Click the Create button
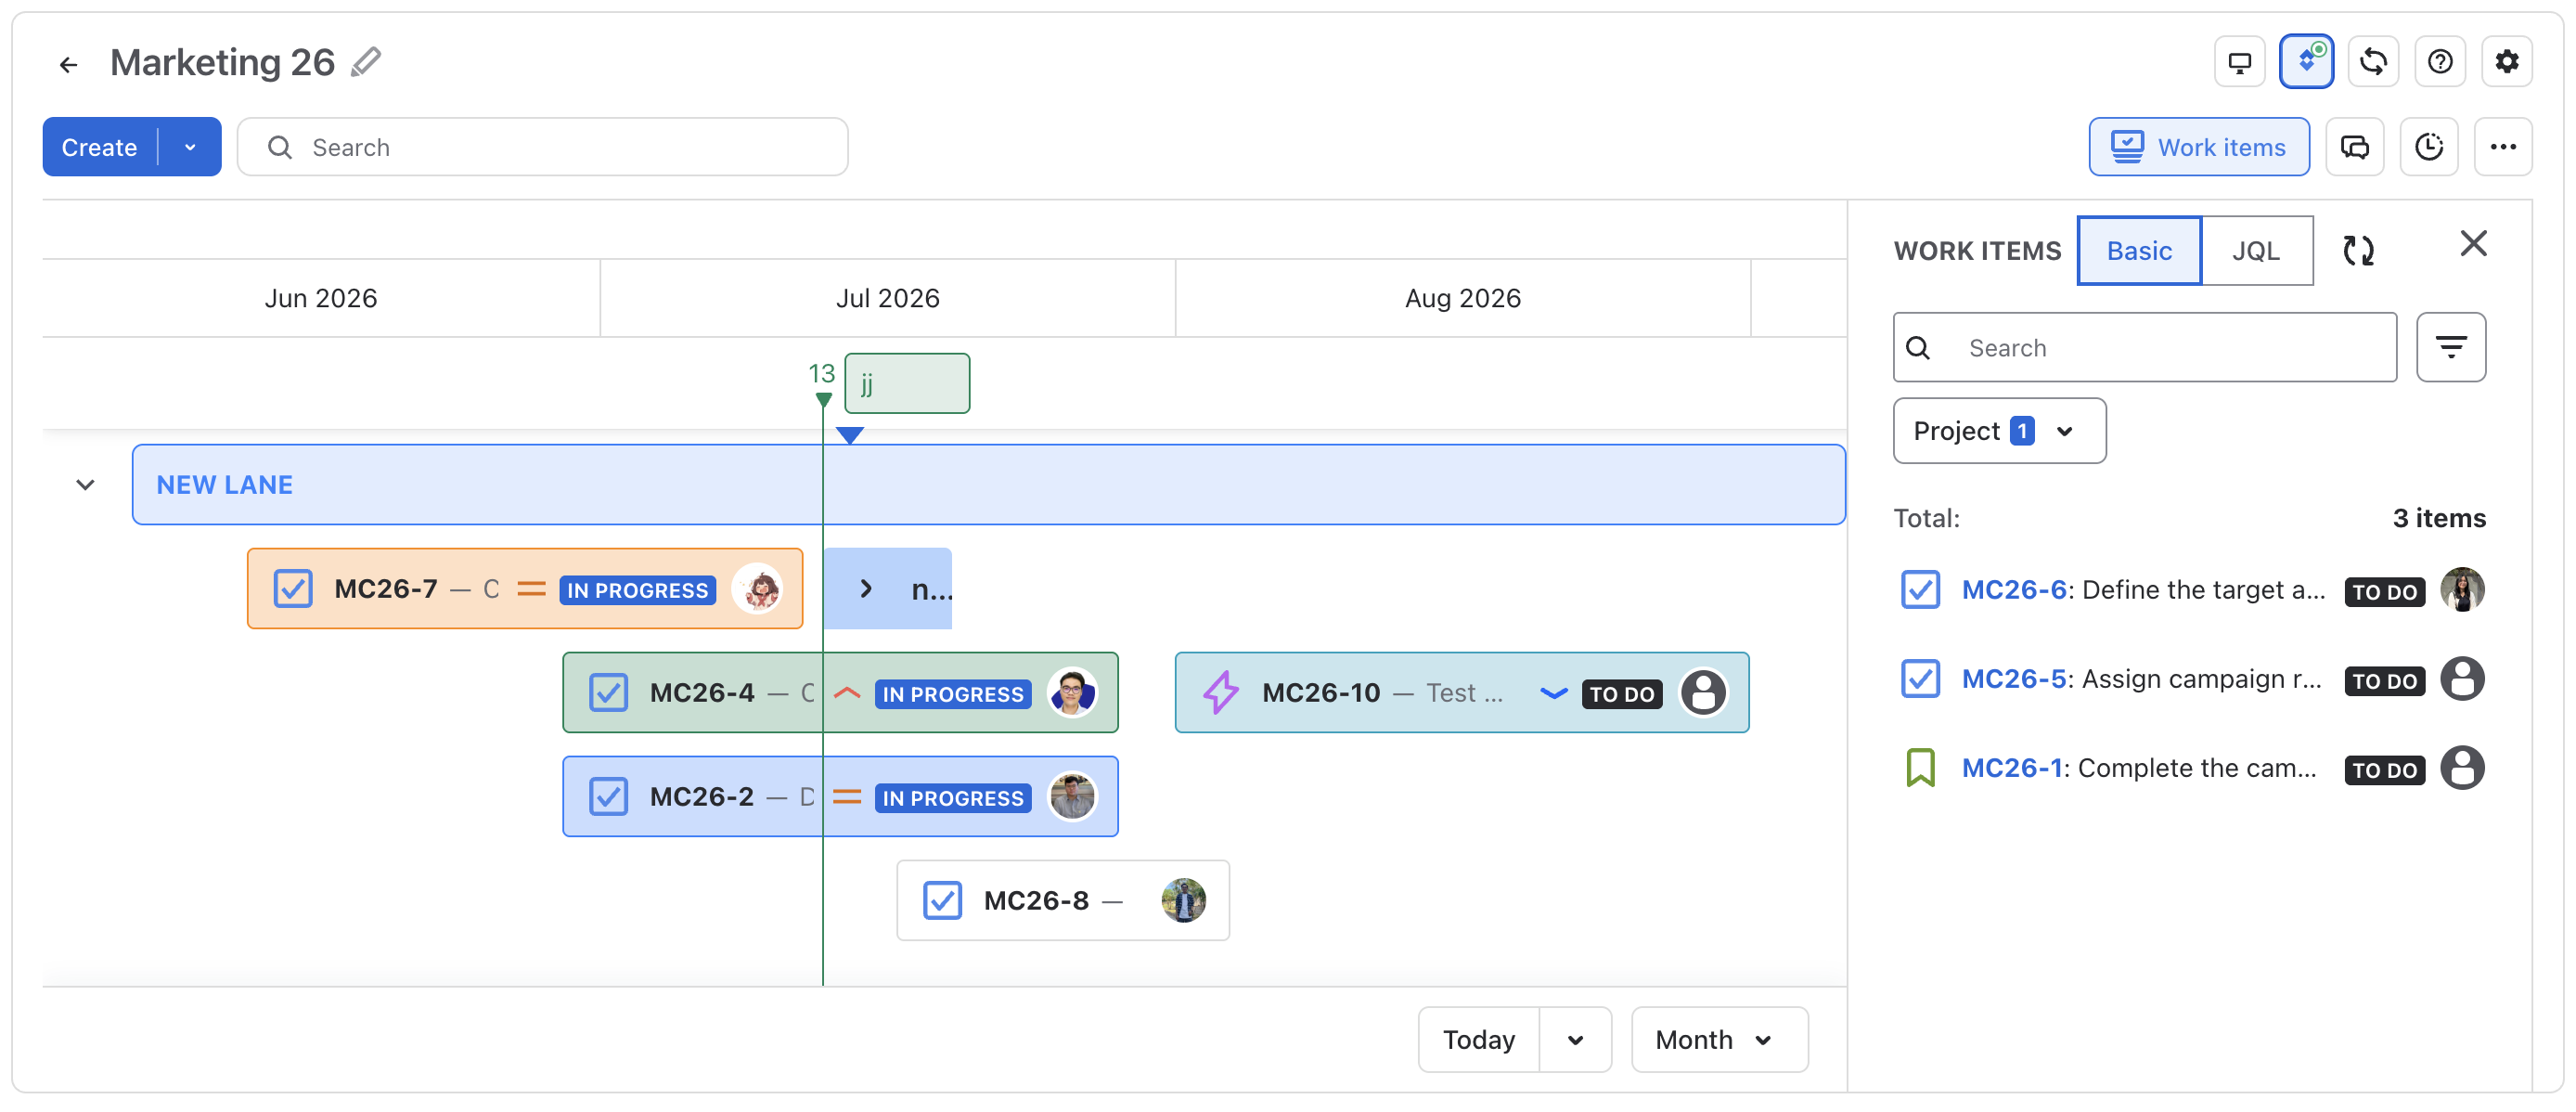Screen dimensions: 2576x1112 tap(99, 147)
